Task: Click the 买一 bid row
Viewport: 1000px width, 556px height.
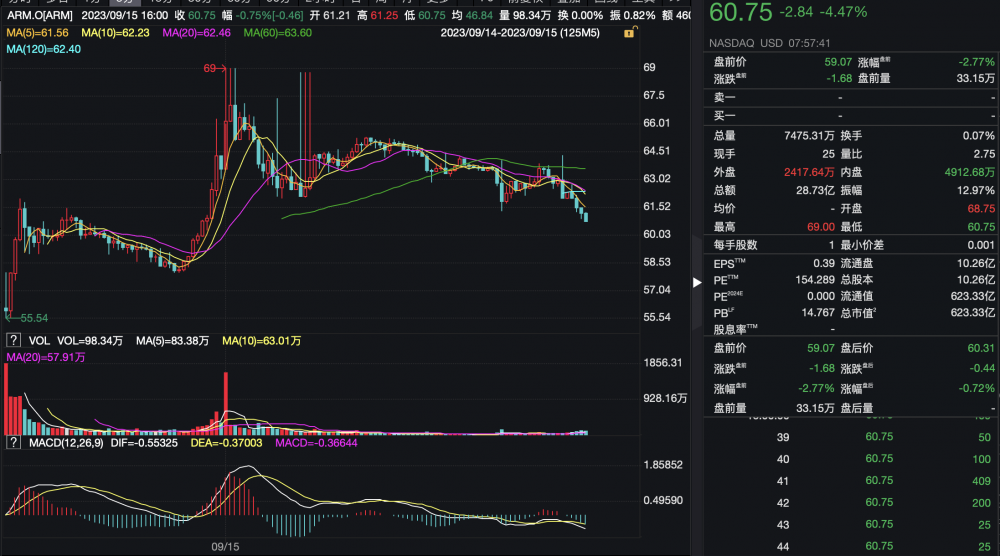Action: pyautogui.click(x=849, y=116)
